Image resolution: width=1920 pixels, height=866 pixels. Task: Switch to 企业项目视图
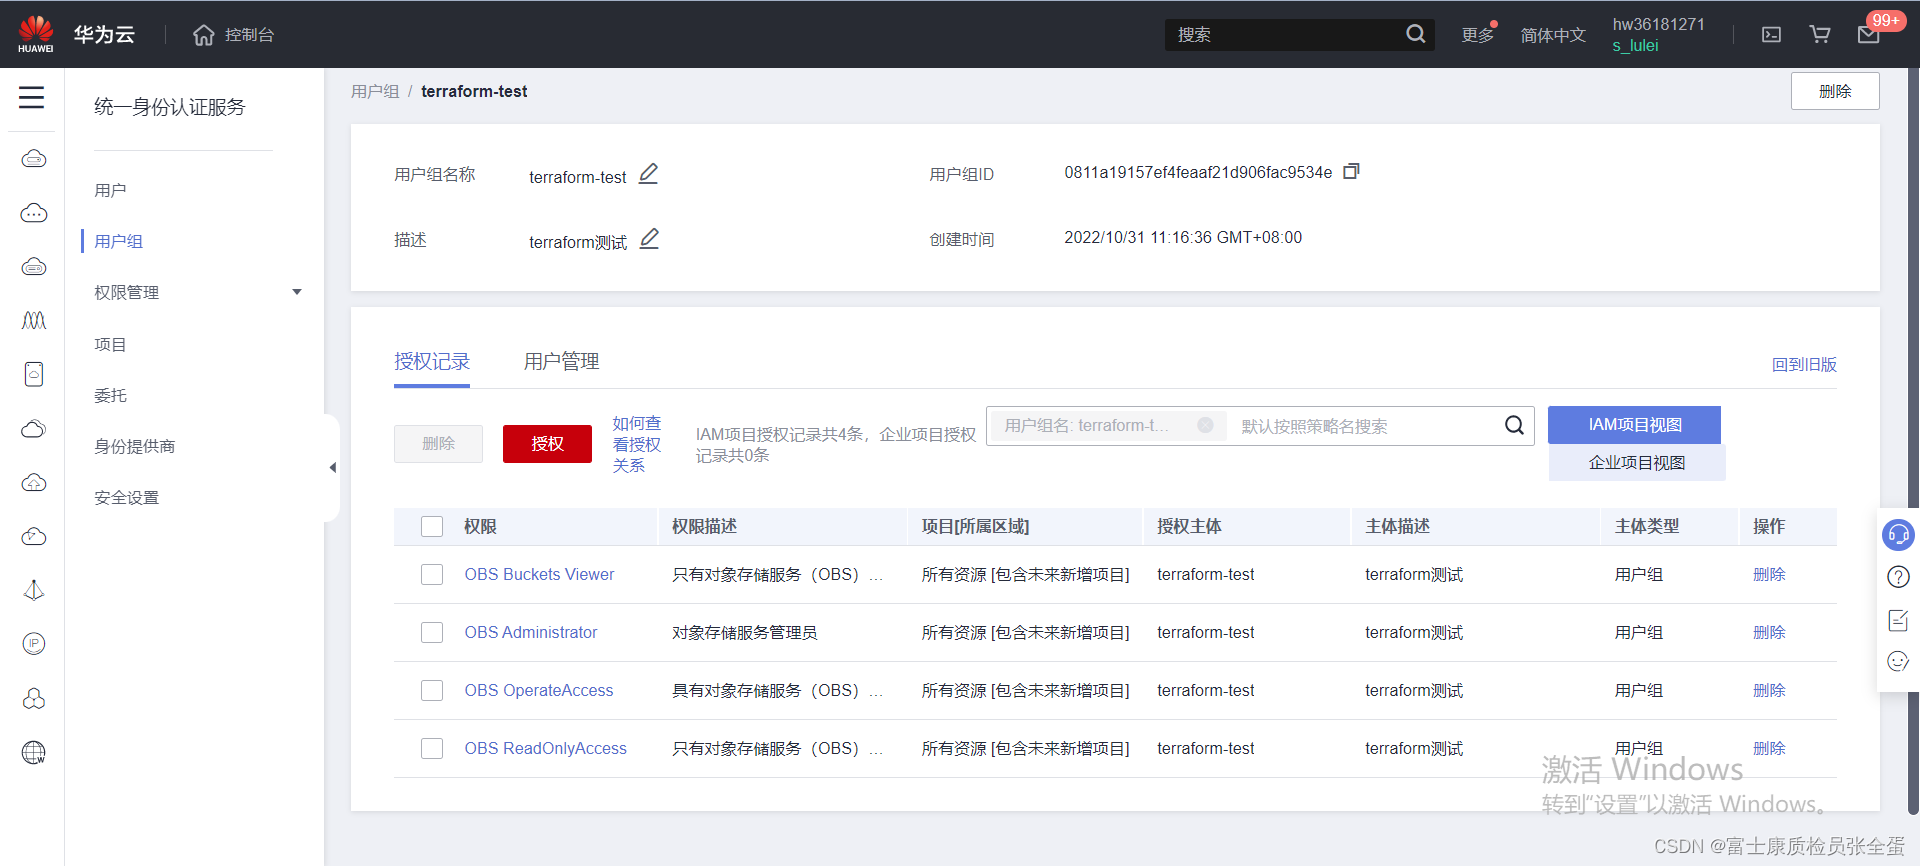[1637, 463]
